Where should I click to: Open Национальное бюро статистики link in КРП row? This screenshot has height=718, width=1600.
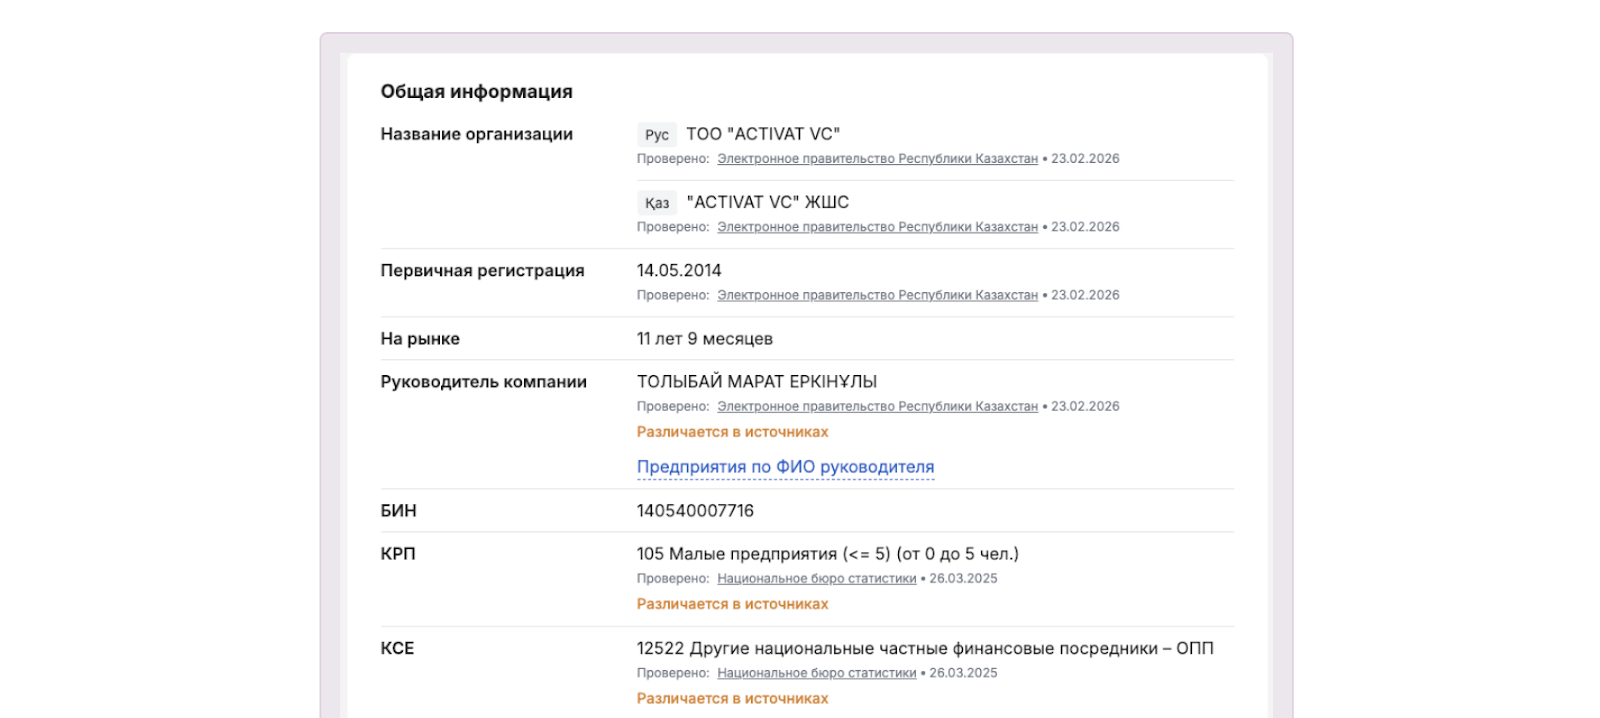coord(816,579)
